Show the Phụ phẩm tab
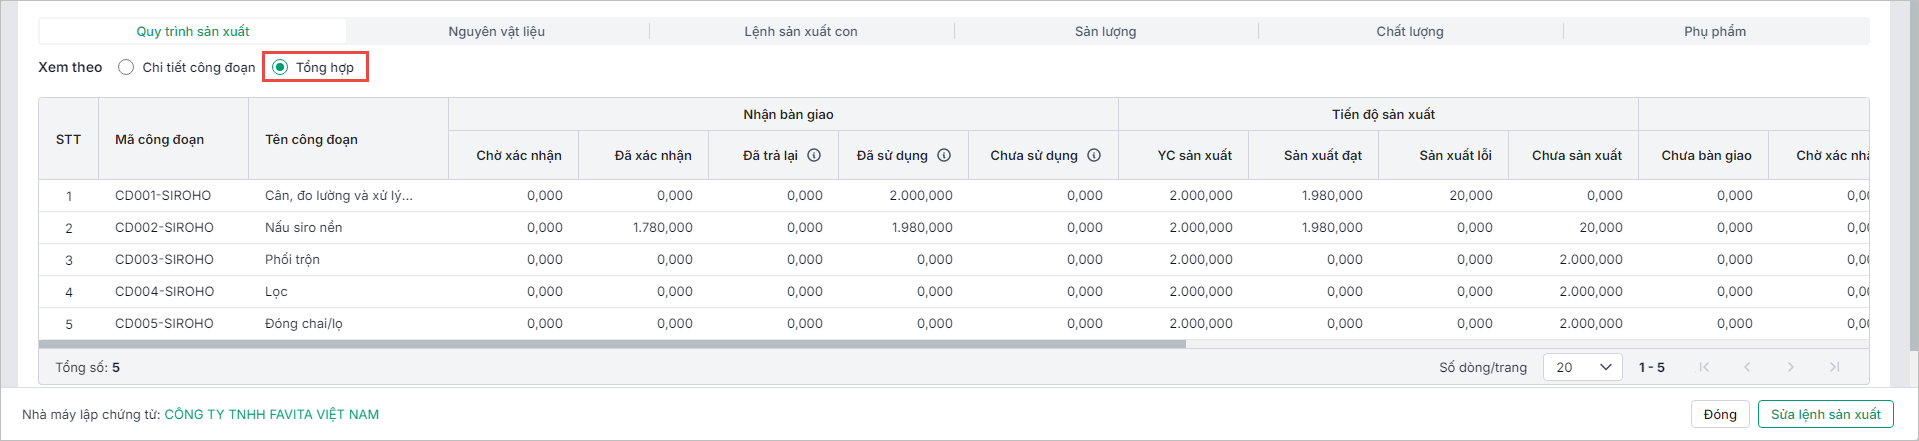The image size is (1919, 441). [x=1714, y=31]
